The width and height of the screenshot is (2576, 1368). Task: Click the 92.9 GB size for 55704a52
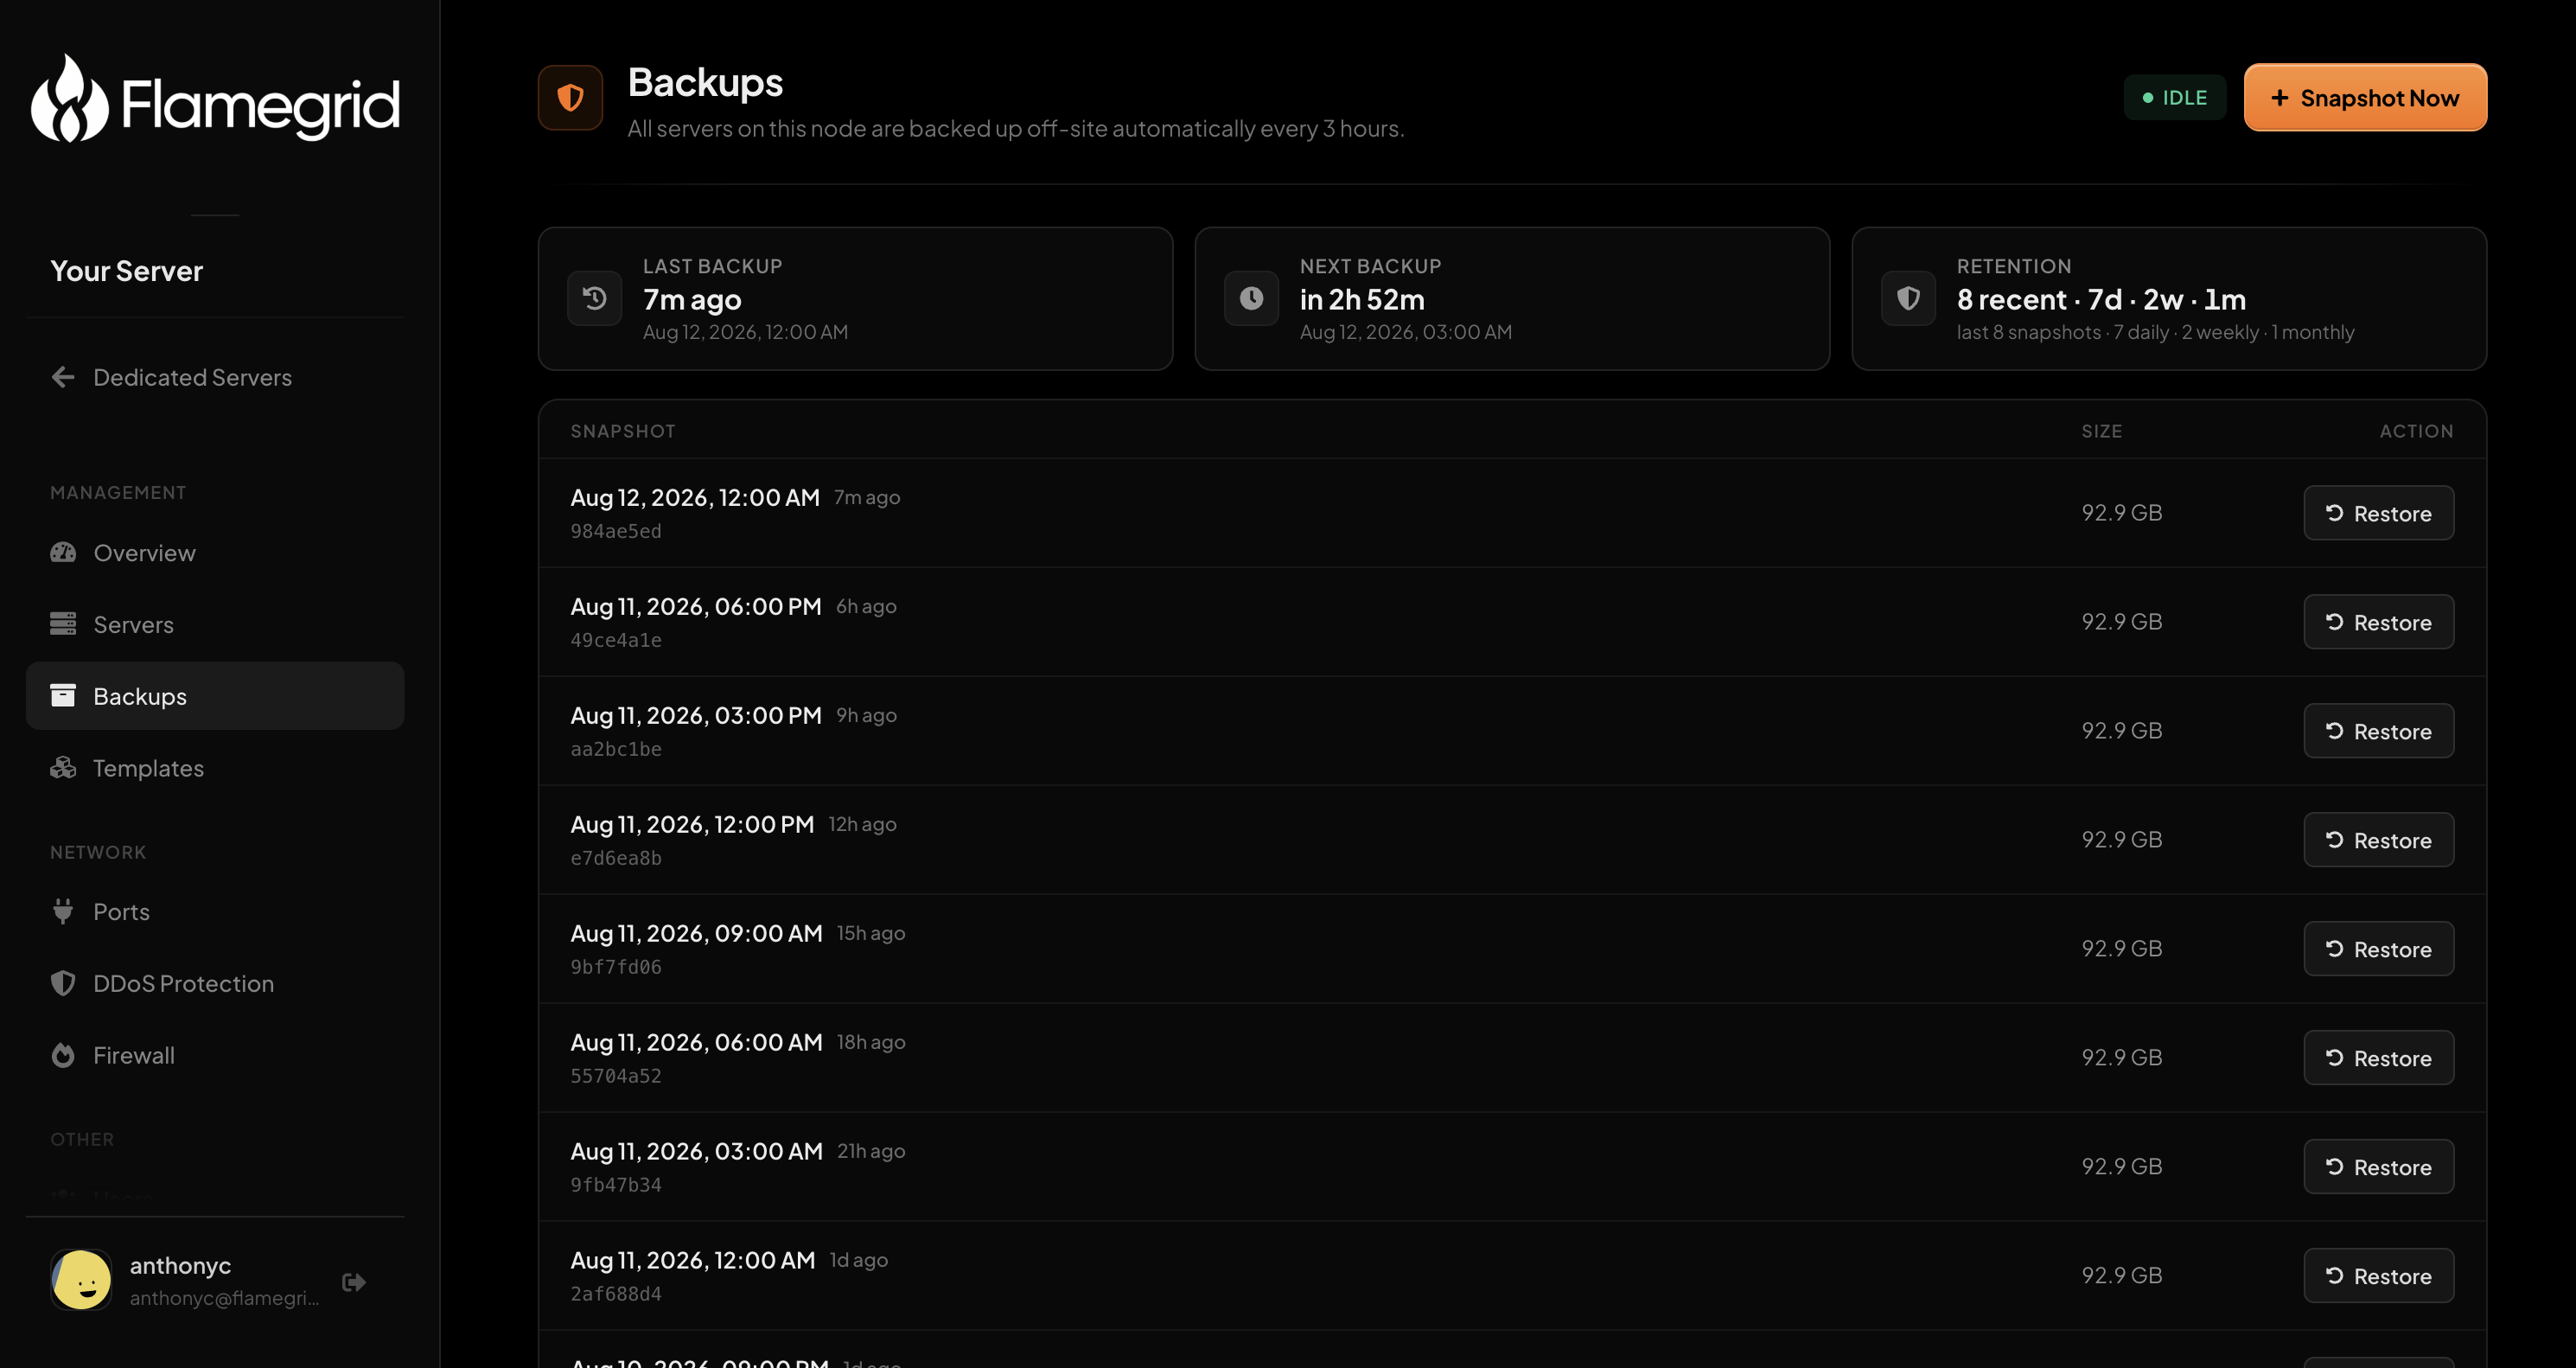click(x=2121, y=1057)
